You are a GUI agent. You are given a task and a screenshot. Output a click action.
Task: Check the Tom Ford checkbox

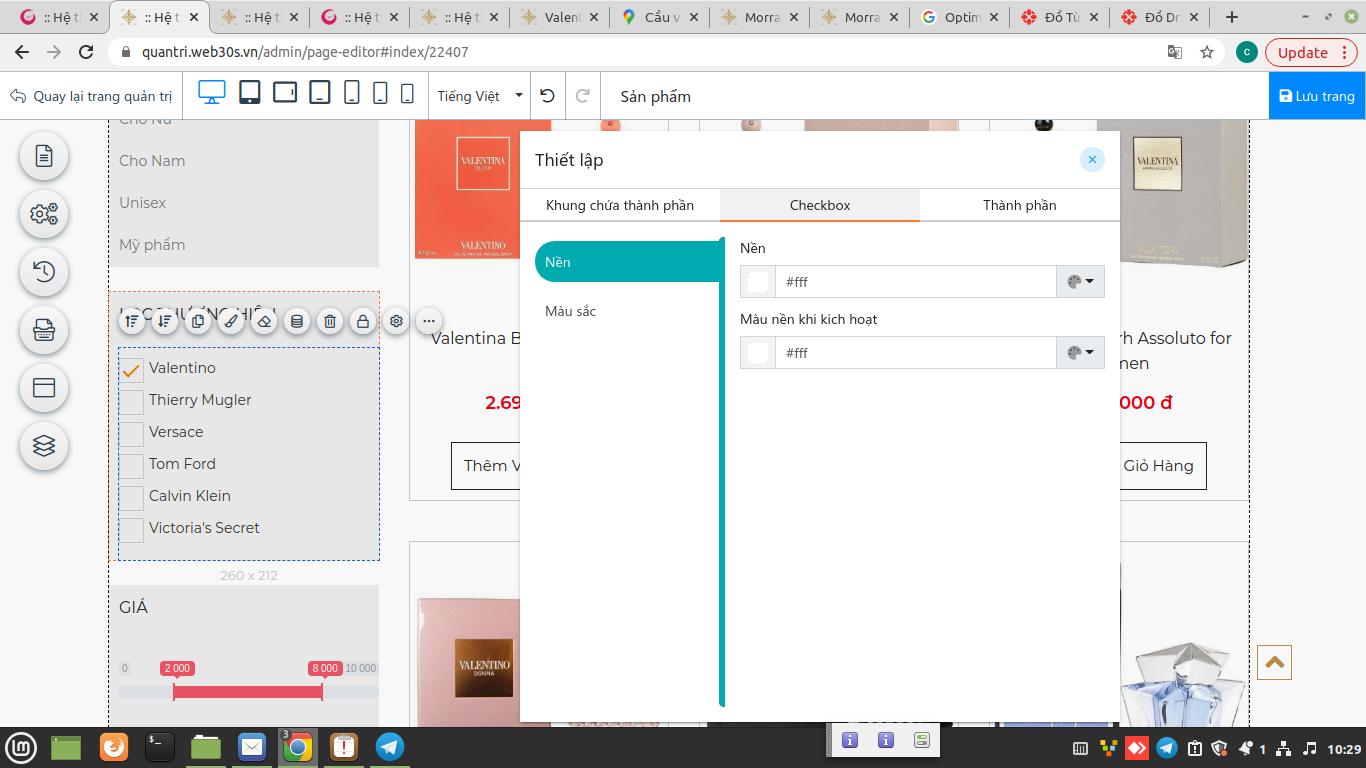pos(132,466)
